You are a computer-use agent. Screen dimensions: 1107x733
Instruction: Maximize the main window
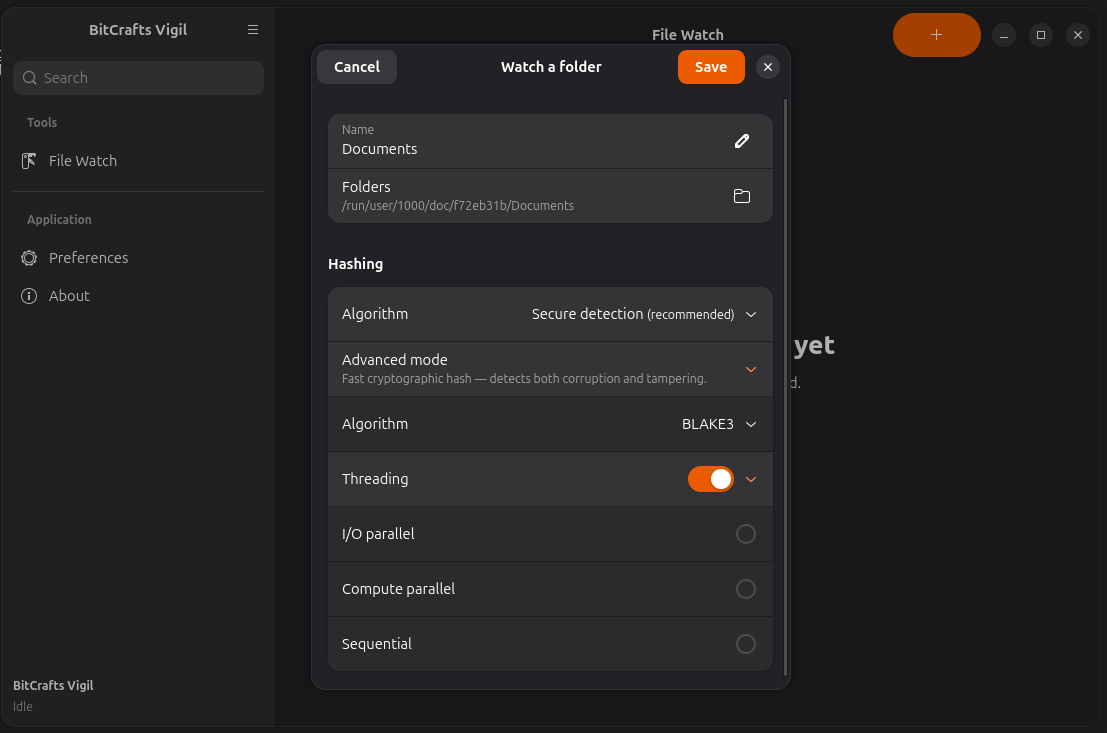point(1041,35)
